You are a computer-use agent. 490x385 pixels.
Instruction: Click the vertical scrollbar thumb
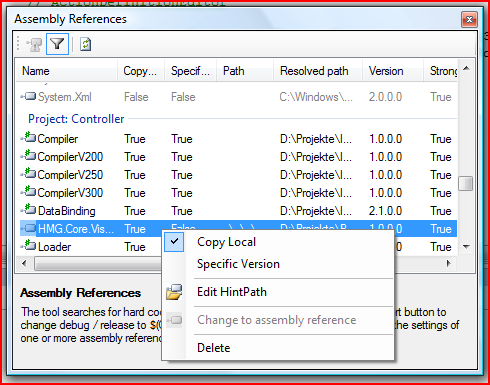(x=466, y=183)
